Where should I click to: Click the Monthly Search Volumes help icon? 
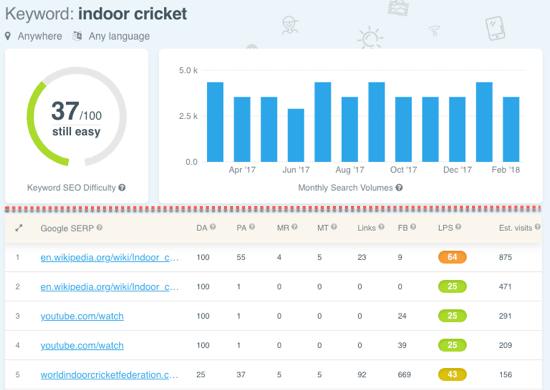tap(399, 188)
